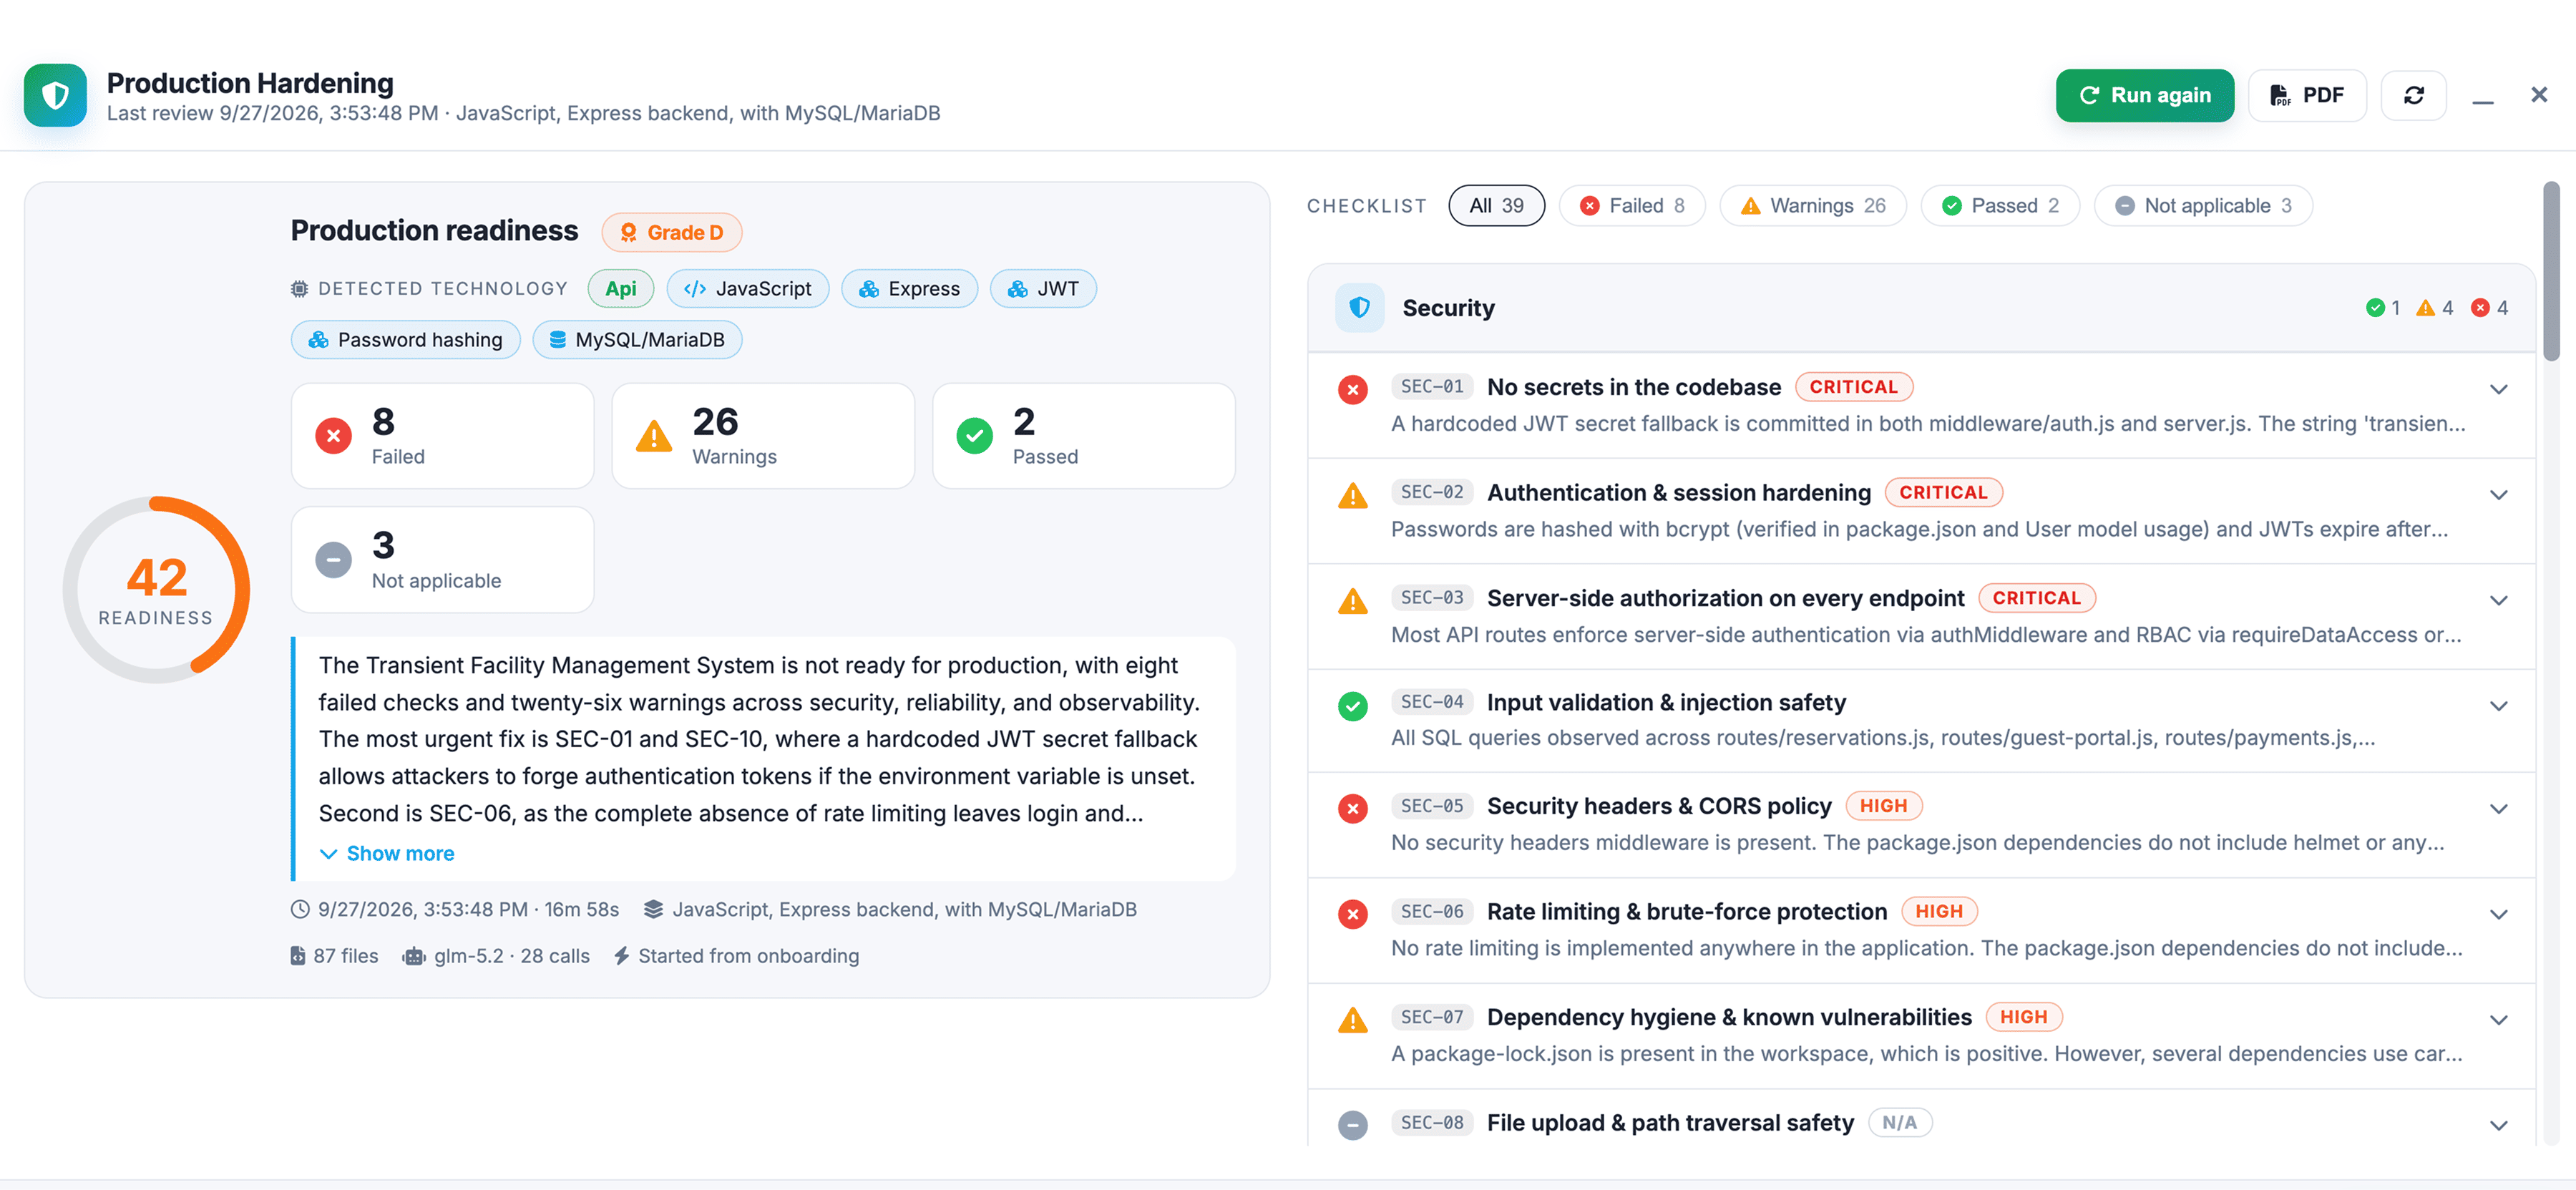The width and height of the screenshot is (2576, 1190).
Task: Click the gray N/A icon on SEC-08 row
Action: pos(1352,1125)
